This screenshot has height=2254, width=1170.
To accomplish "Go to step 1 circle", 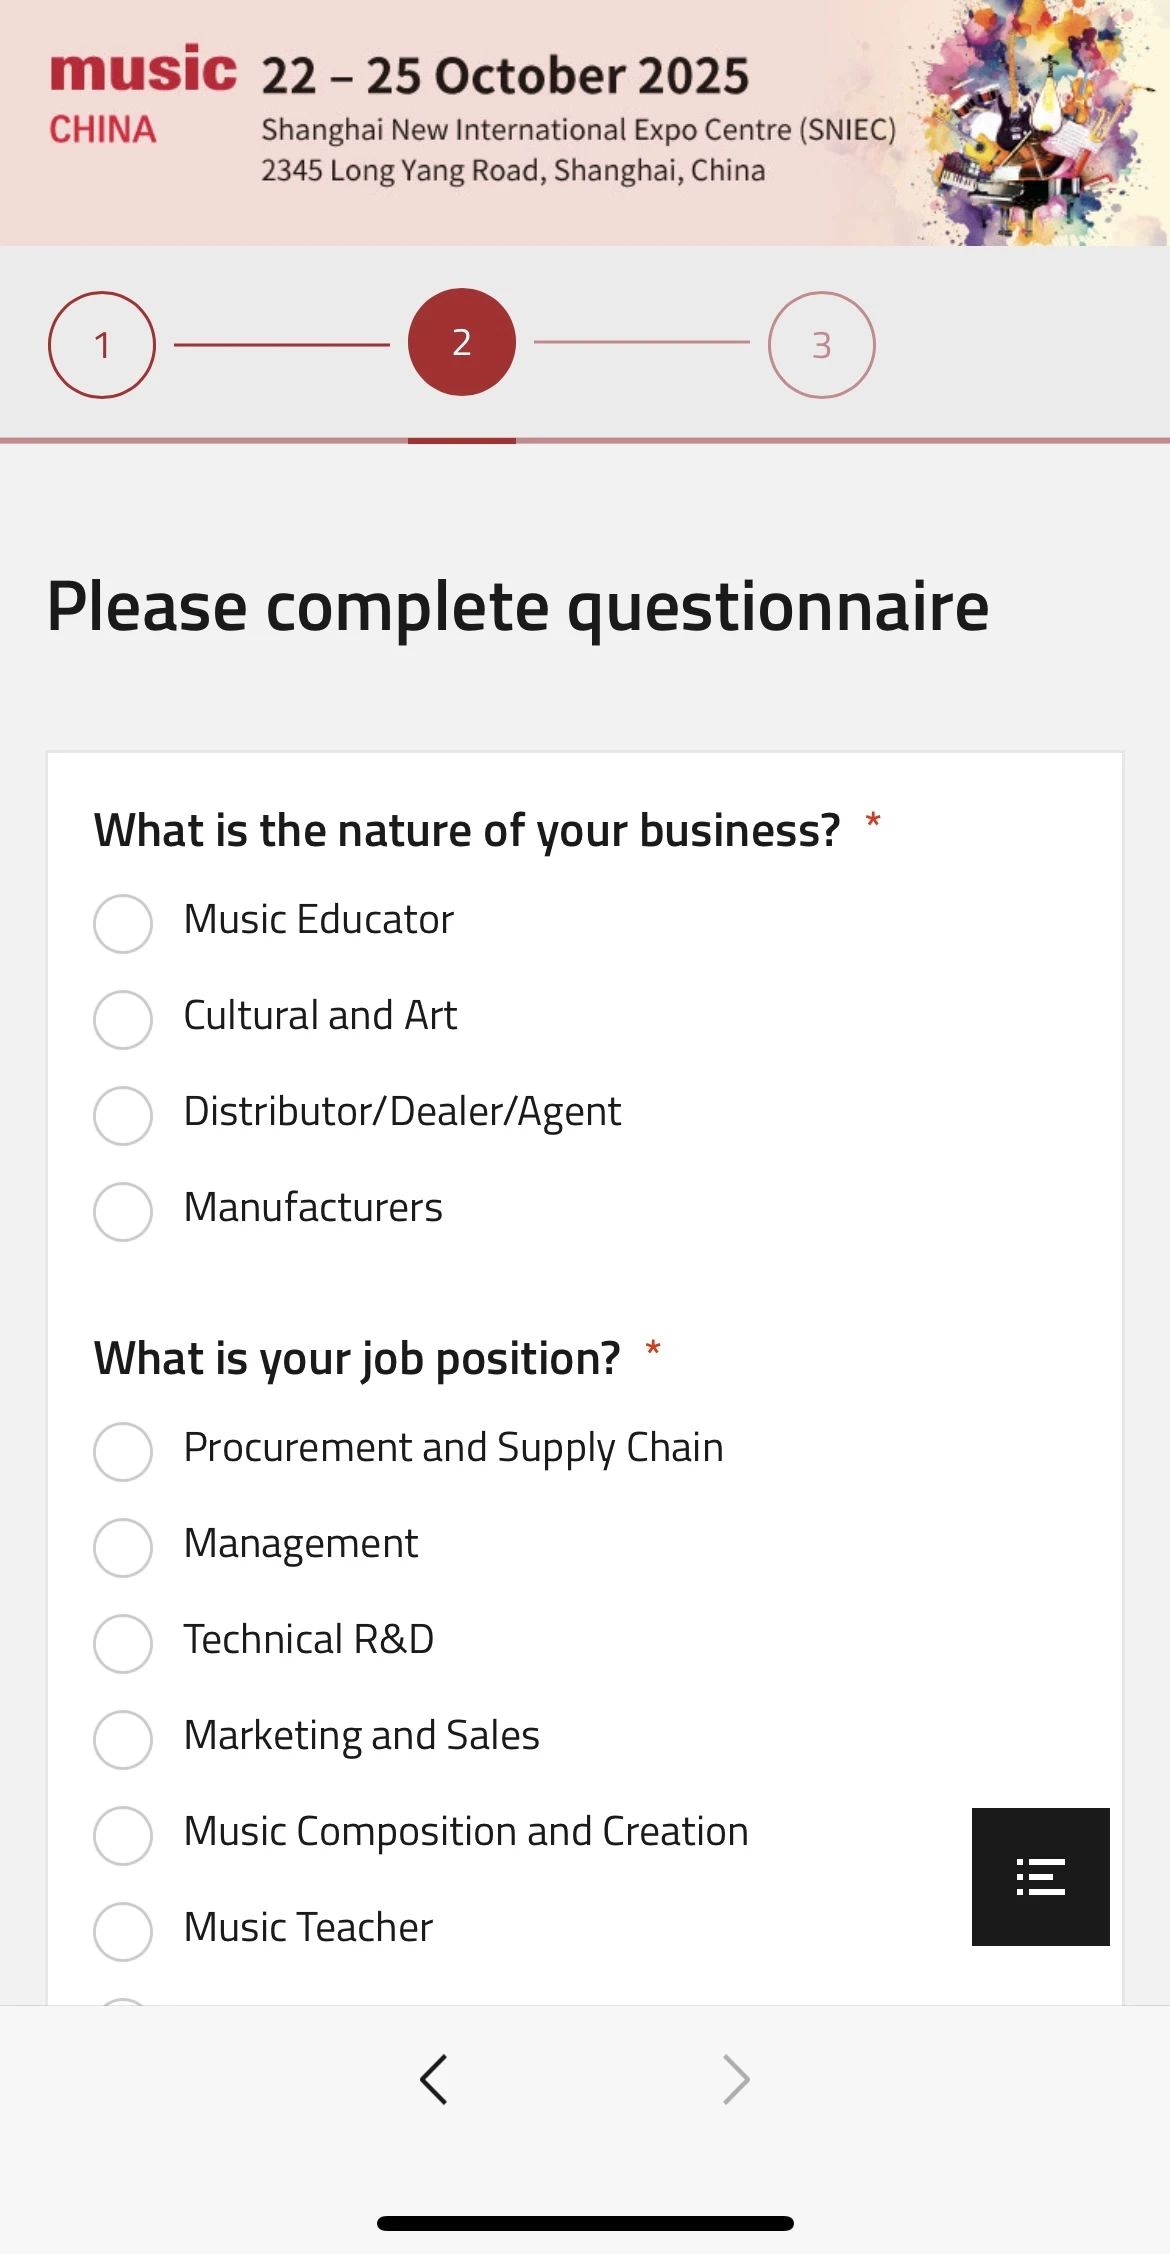I will point(102,345).
